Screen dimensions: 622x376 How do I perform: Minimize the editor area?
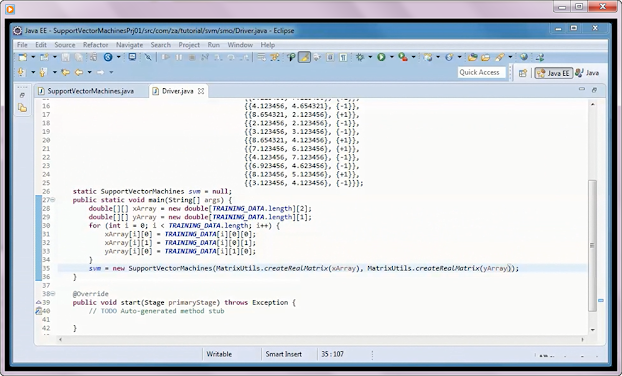582,89
